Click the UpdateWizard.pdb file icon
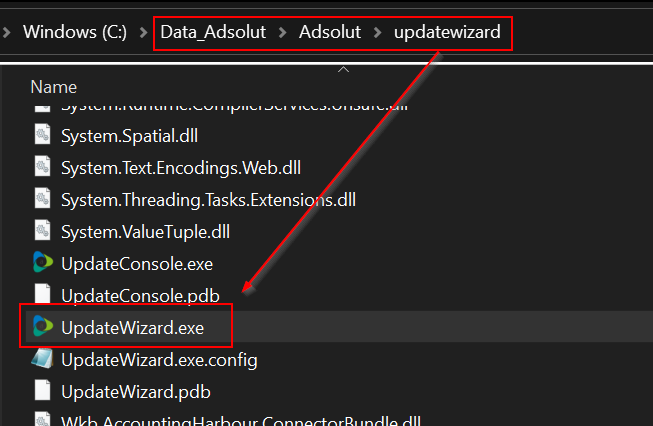Screen dimensions: 653x426 coord(43,391)
